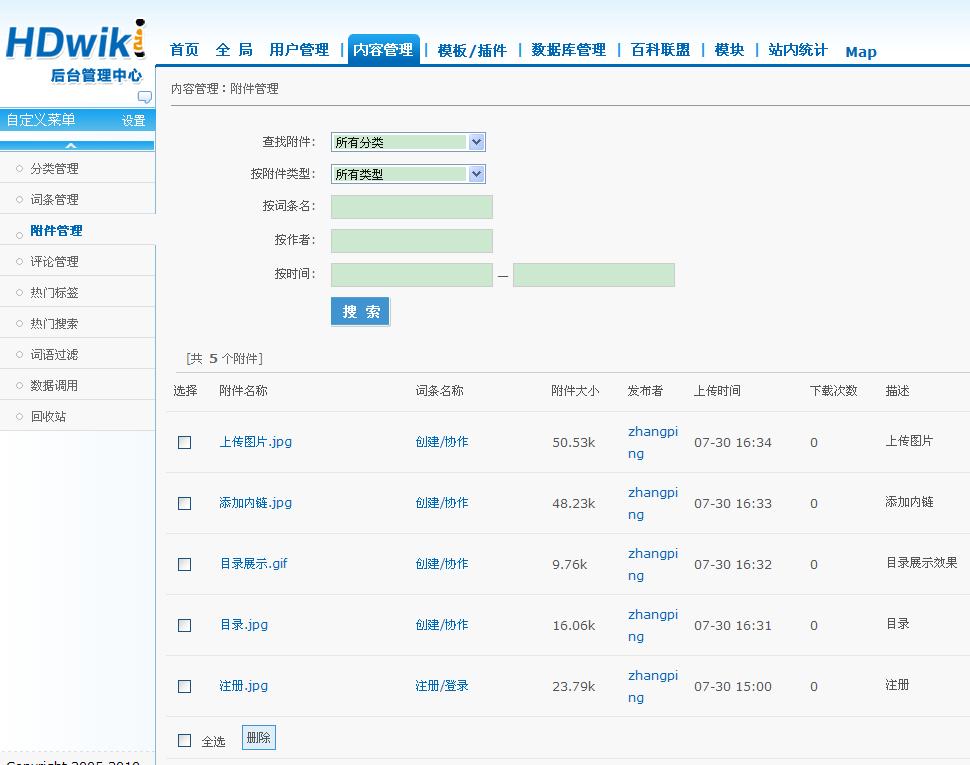Screen dimensions: 970x765
Task: Click the 目录展示效果 description
Action: [x=922, y=562]
